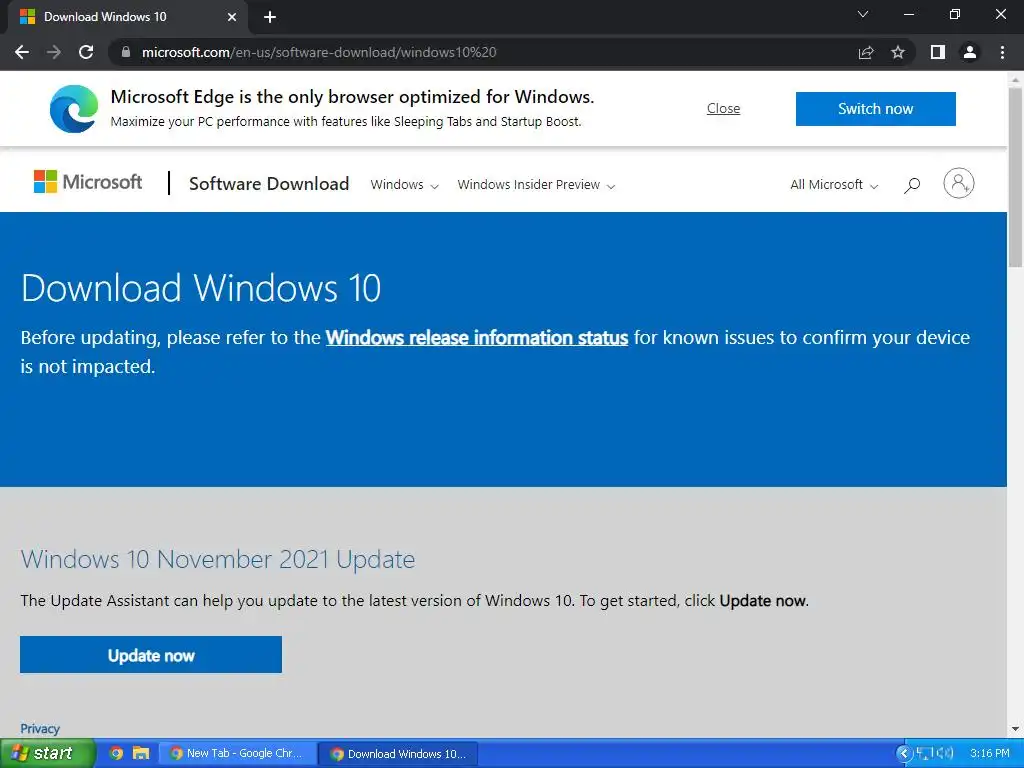
Task: Open the folder icon in quick launch
Action: [x=140, y=753]
